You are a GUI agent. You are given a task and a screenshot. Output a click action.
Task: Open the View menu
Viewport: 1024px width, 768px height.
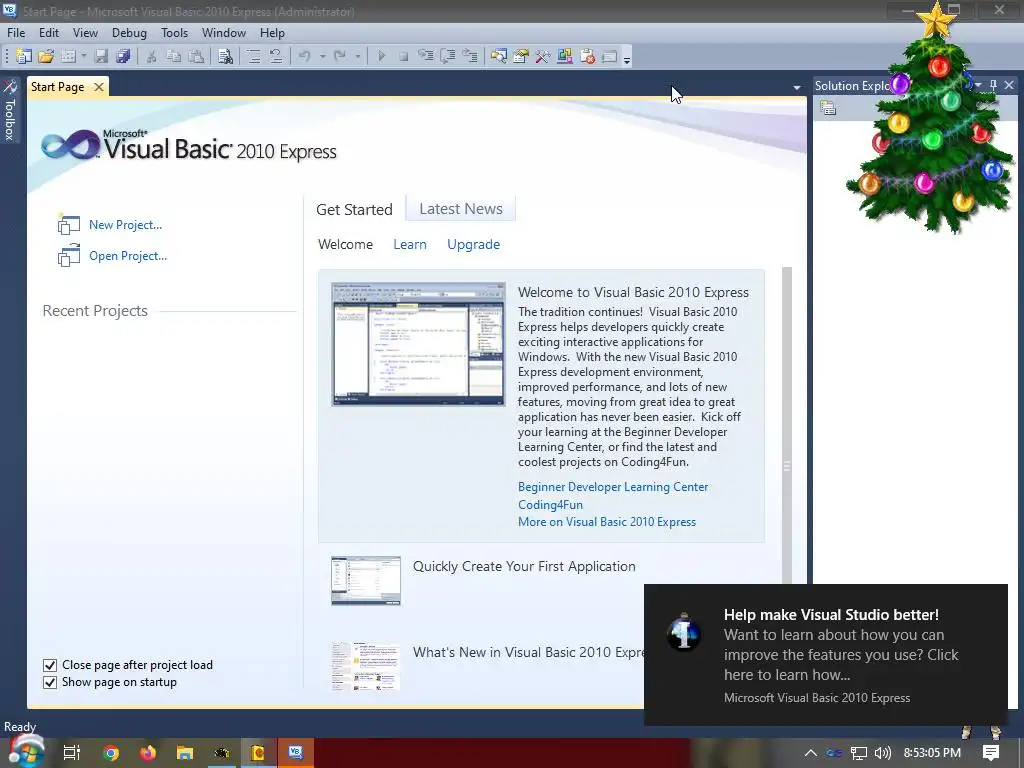tap(86, 33)
